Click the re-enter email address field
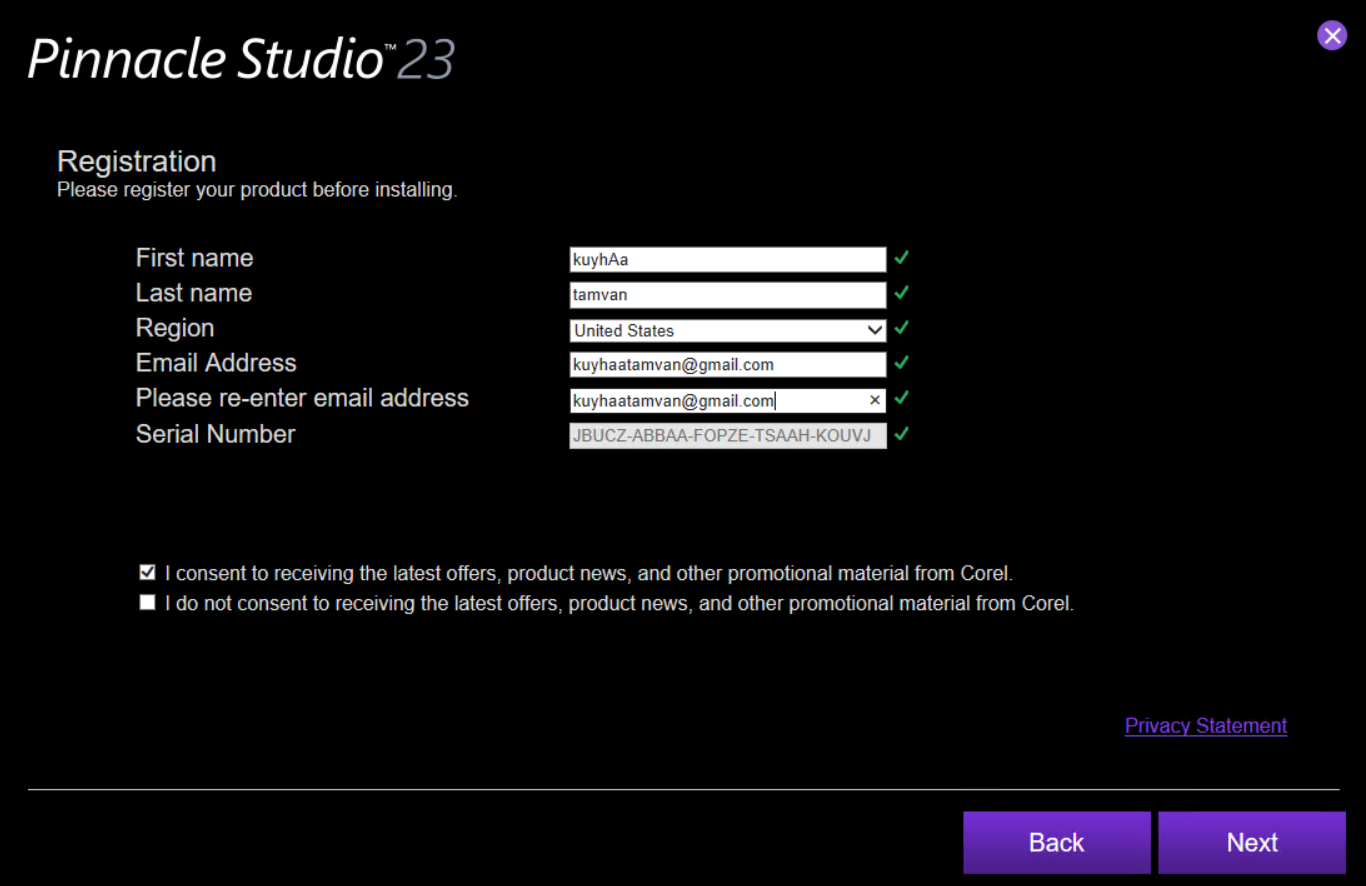The width and height of the screenshot is (1366, 886). (728, 401)
